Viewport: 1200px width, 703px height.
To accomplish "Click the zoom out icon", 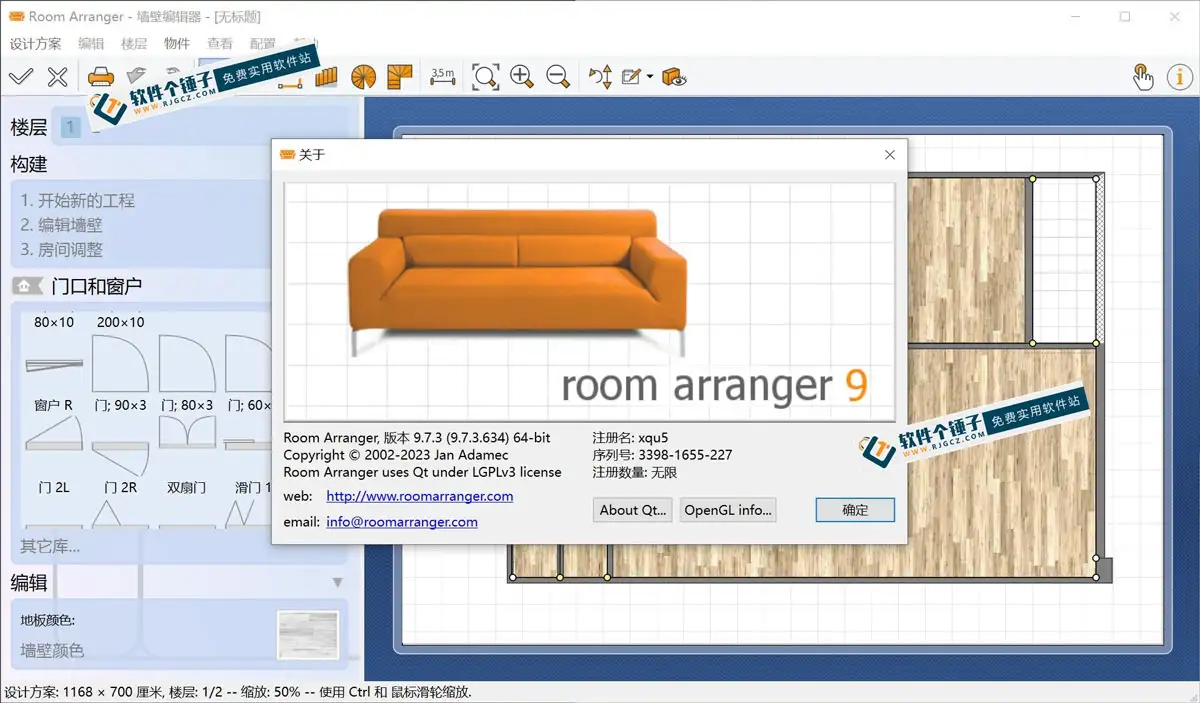I will [x=558, y=76].
